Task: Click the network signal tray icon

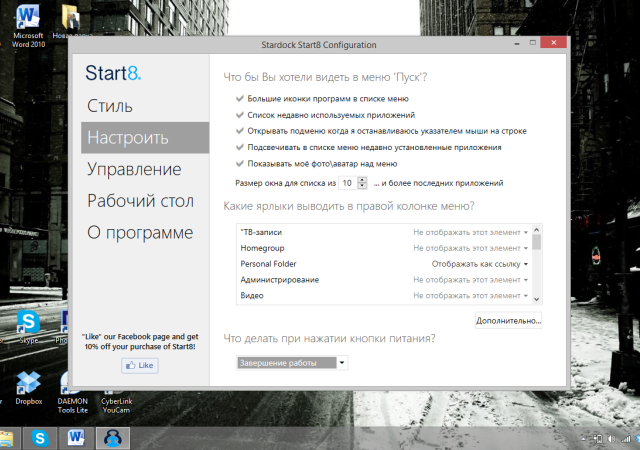Action: click(626, 439)
